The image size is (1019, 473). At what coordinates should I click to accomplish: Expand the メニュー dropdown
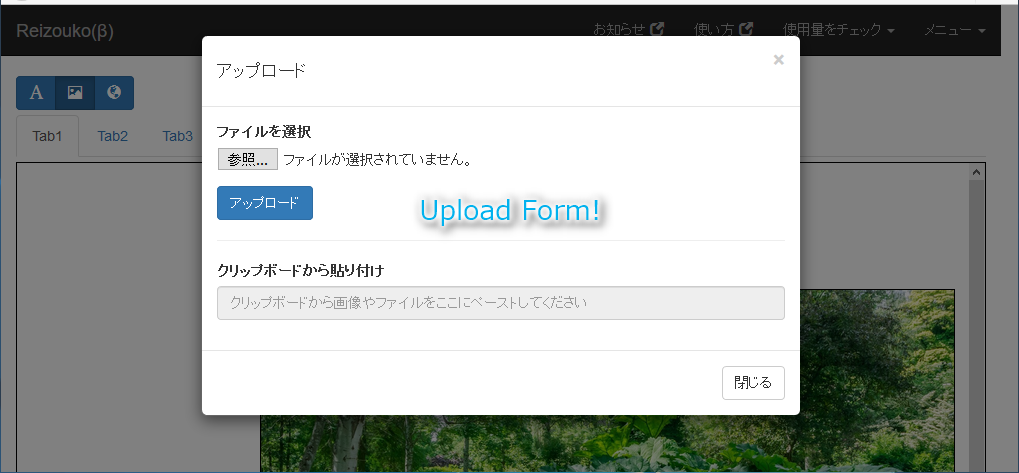click(x=955, y=30)
